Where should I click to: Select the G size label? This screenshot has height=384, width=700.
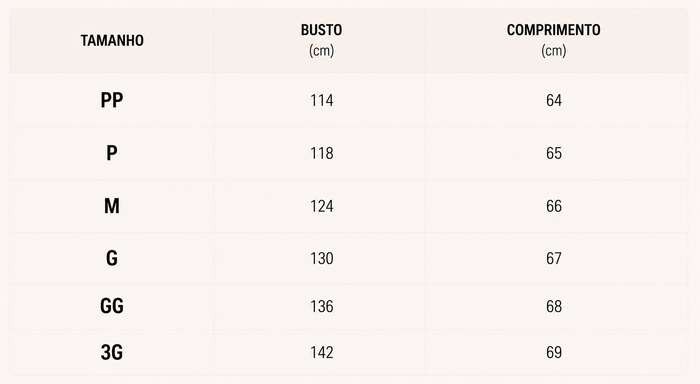point(112,258)
